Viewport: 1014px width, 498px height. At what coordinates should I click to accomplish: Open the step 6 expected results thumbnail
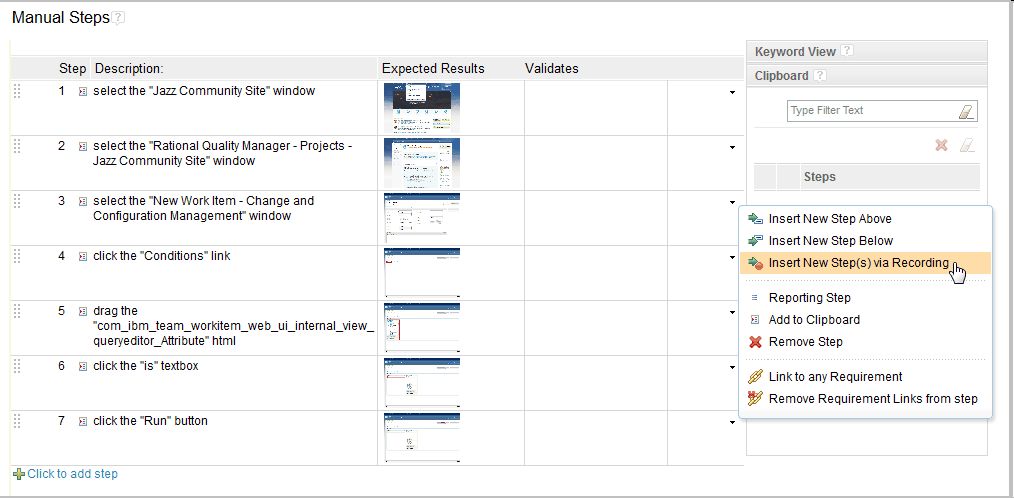point(422,383)
